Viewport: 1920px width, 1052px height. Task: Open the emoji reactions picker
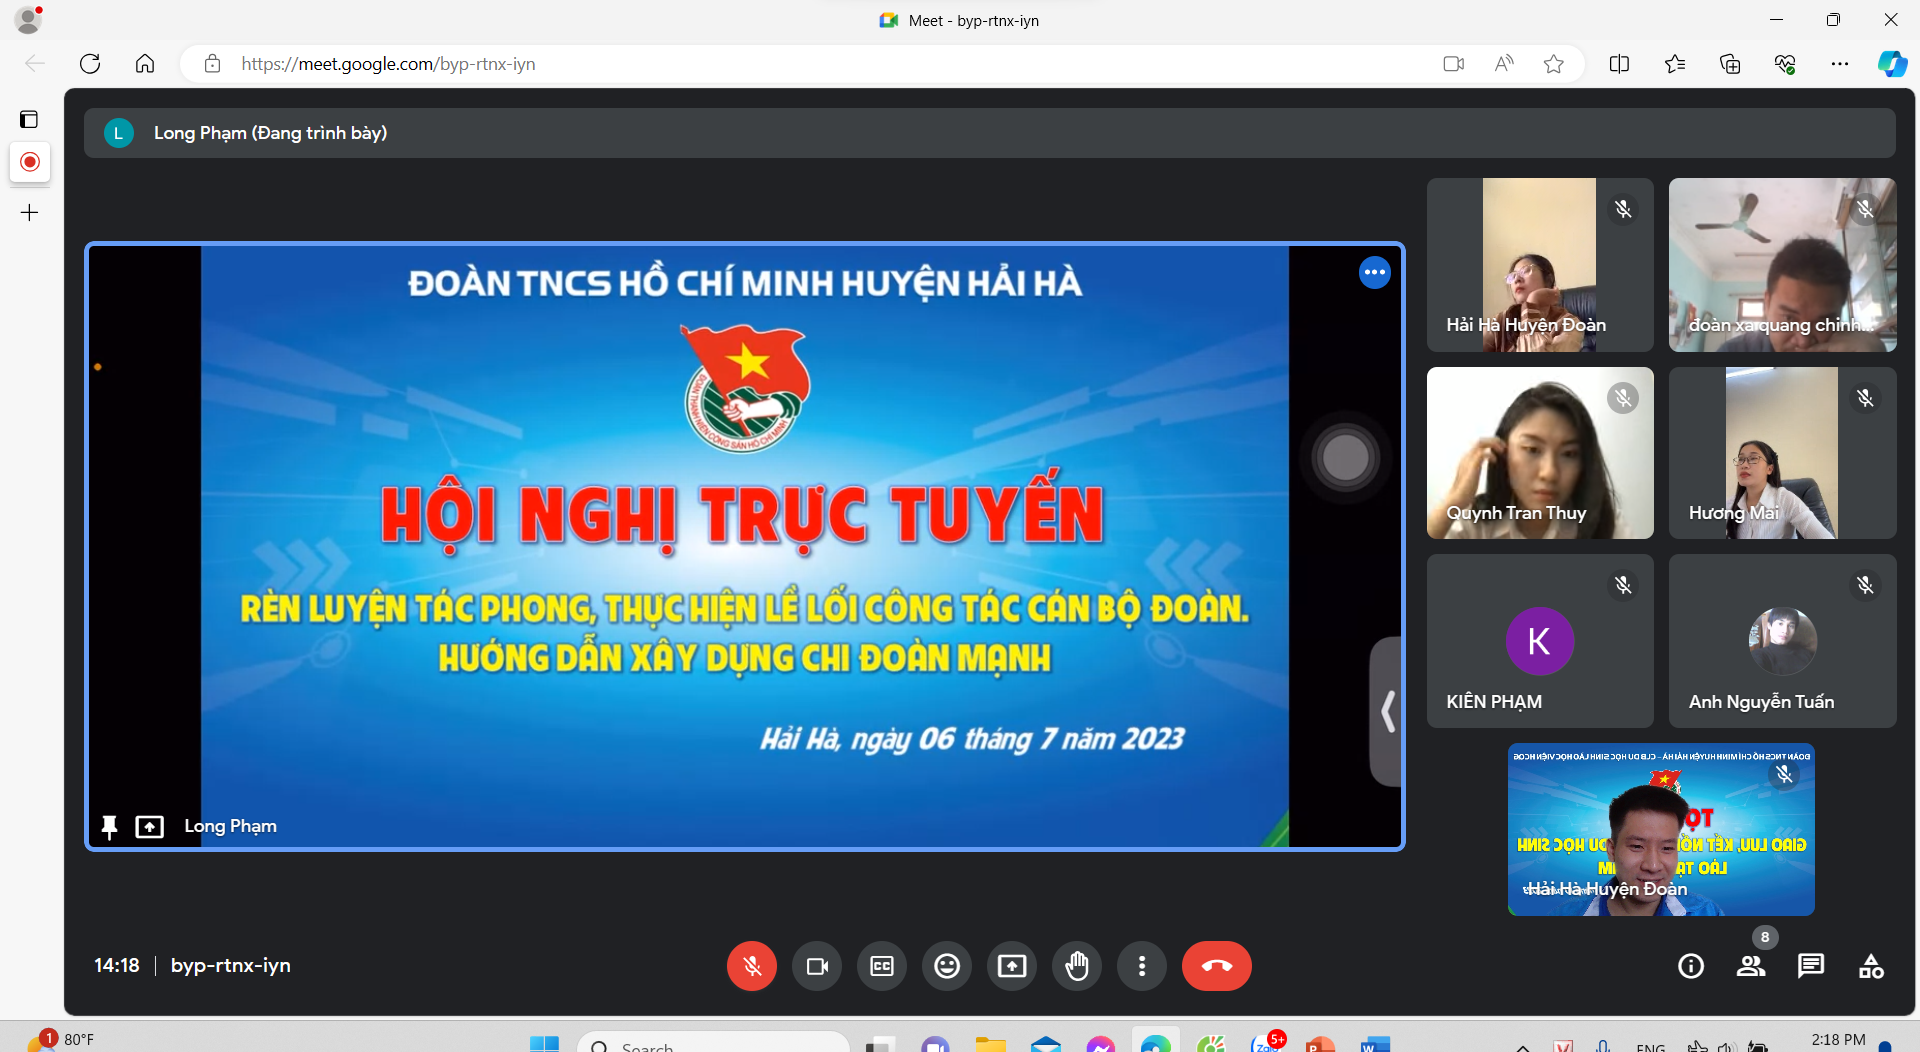coord(947,966)
